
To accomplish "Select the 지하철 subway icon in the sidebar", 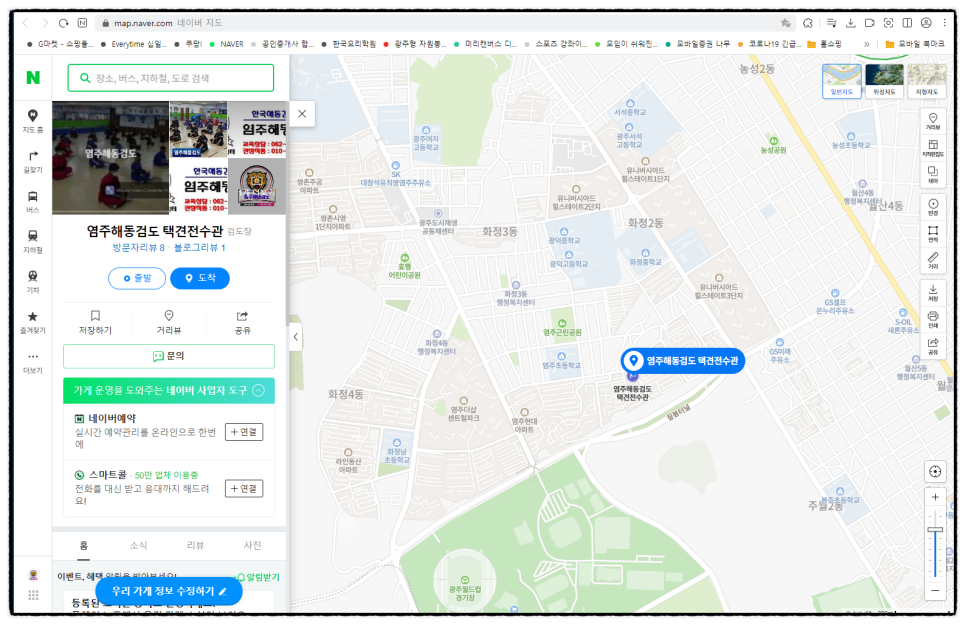I will tap(33, 242).
